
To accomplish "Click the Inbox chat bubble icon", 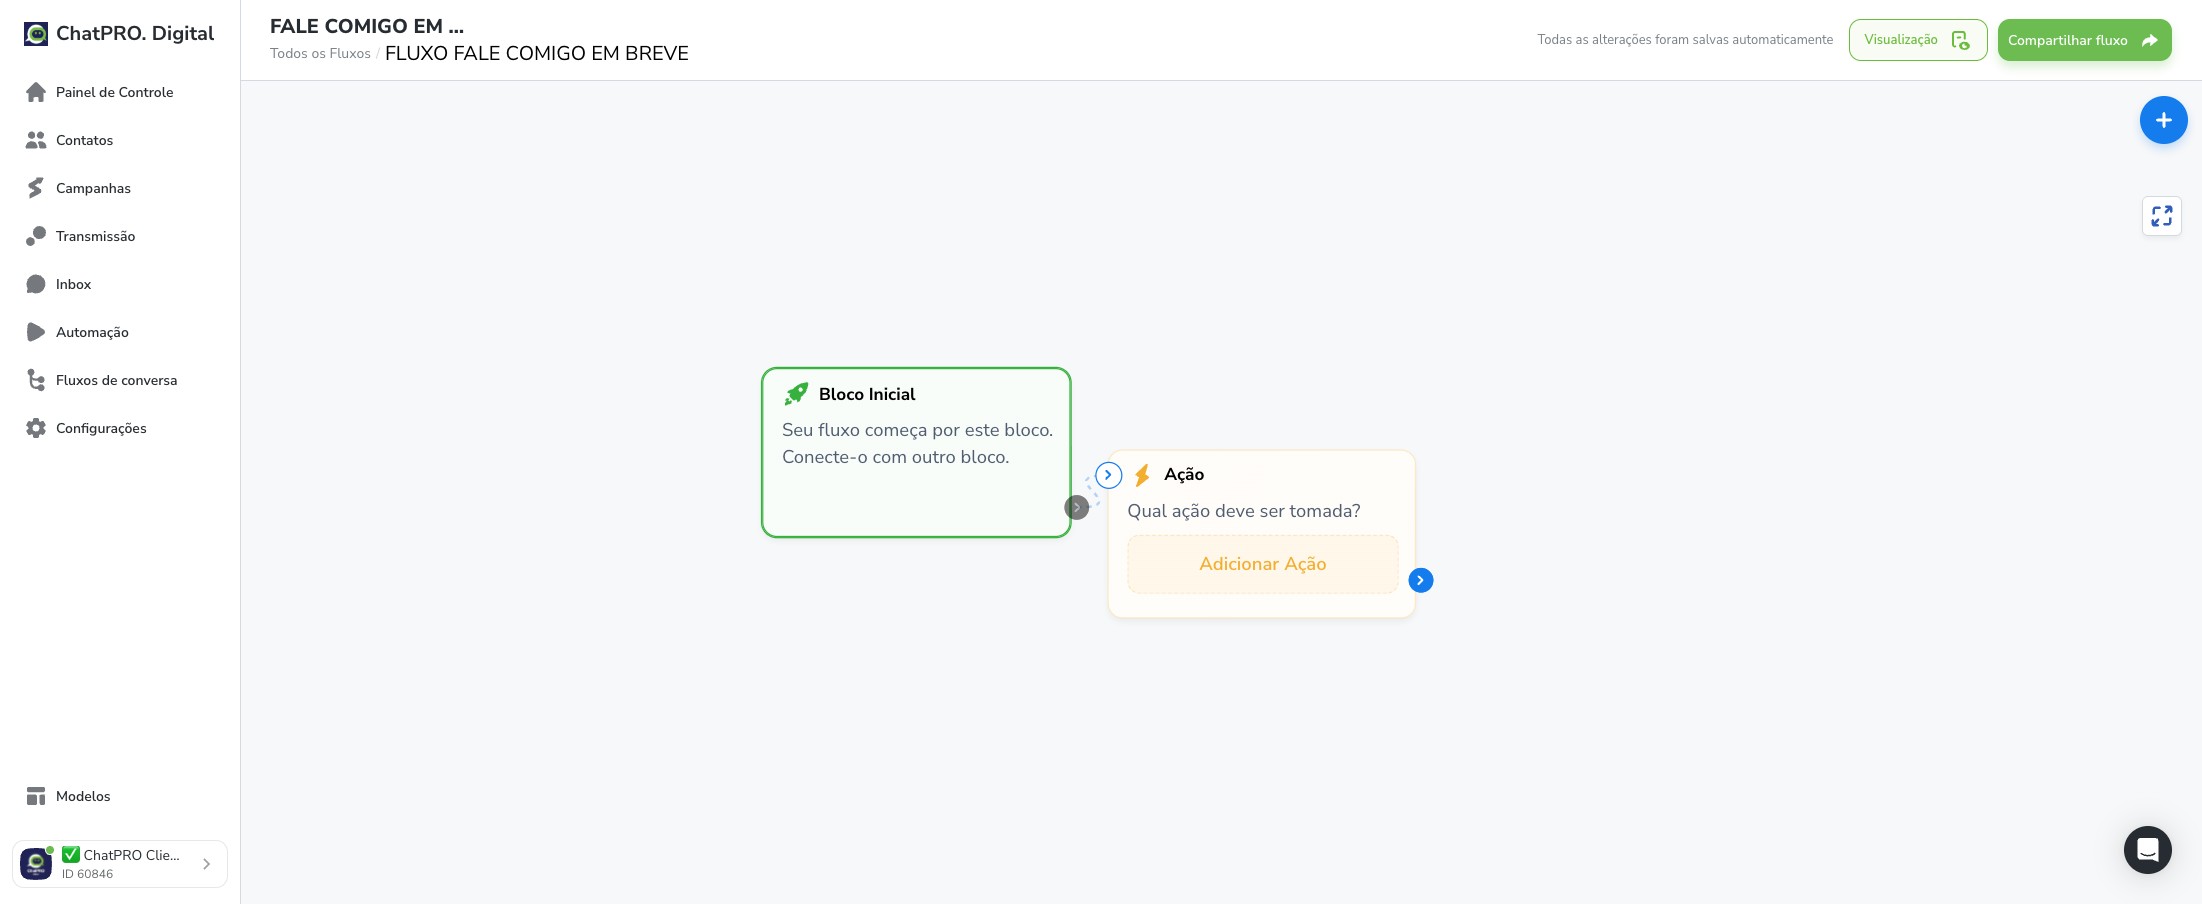I will (x=36, y=284).
